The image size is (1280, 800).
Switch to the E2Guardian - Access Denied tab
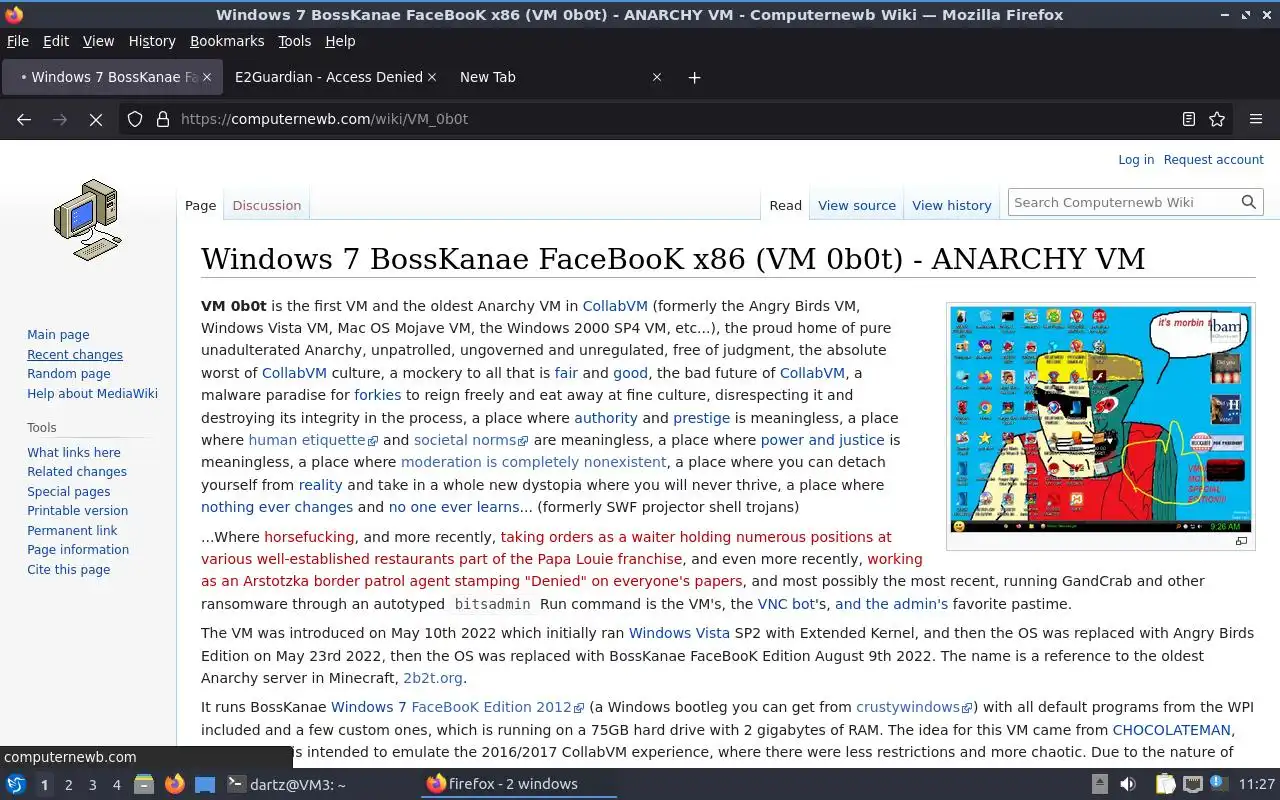tap(334, 77)
